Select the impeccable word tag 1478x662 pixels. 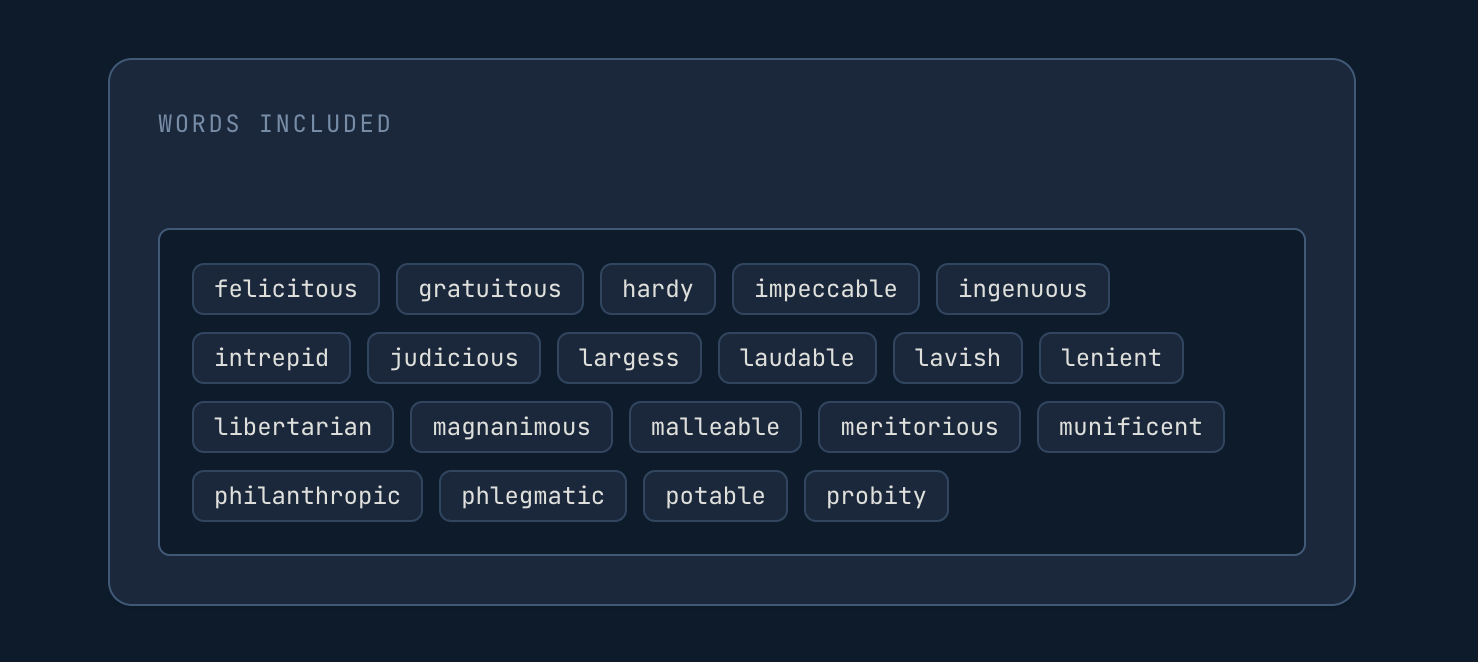[826, 289]
